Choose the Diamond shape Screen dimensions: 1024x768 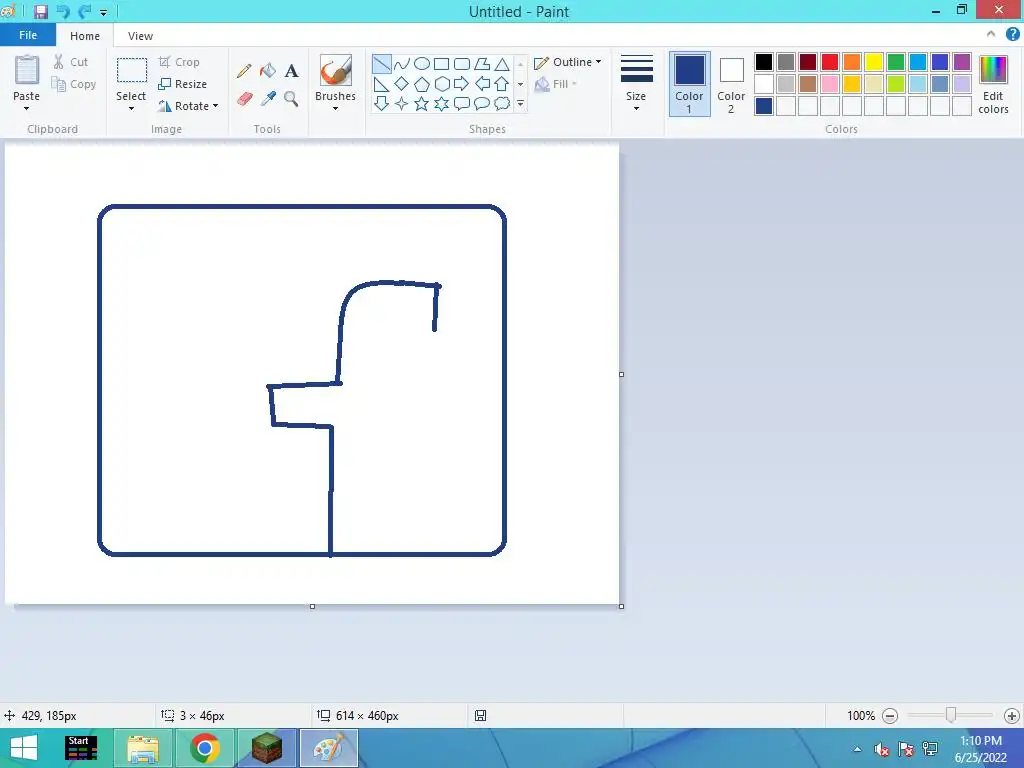click(x=402, y=84)
